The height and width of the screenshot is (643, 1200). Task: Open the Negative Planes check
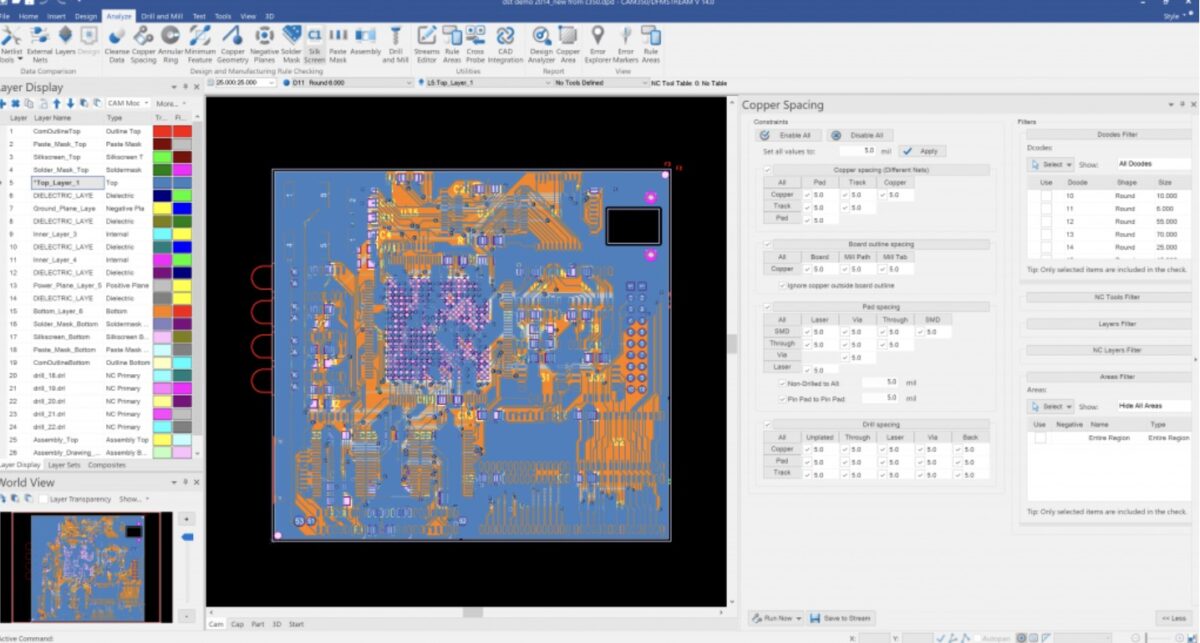click(264, 44)
